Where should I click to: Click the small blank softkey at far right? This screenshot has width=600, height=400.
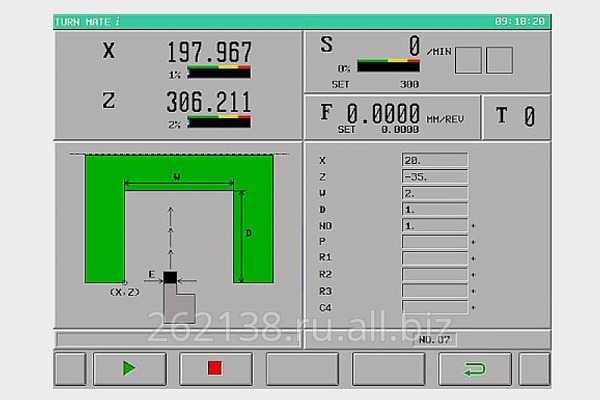pyautogui.click(x=535, y=368)
